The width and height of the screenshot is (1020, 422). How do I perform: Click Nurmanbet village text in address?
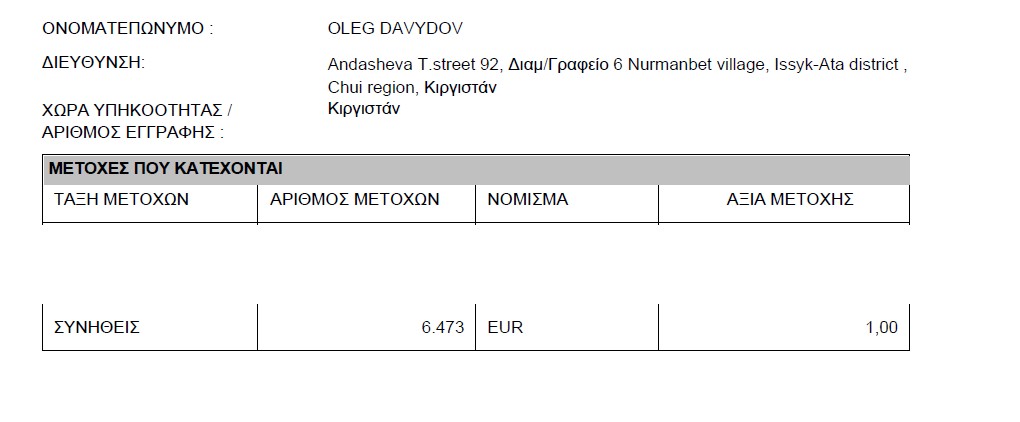(x=696, y=65)
